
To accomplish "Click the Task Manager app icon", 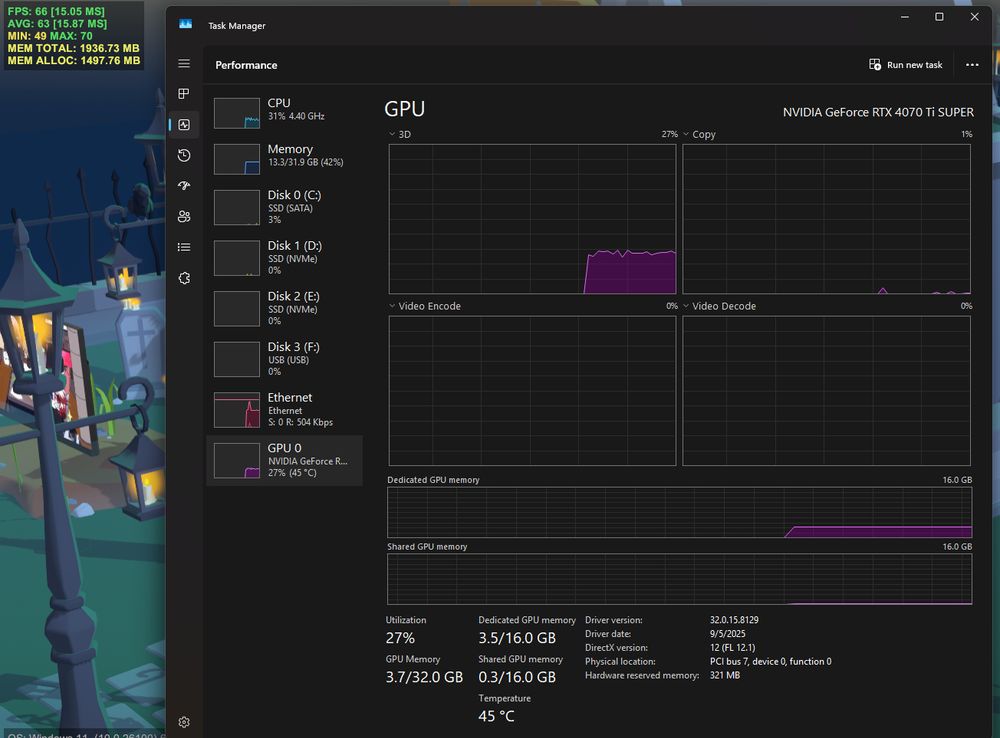I will click(x=186, y=24).
